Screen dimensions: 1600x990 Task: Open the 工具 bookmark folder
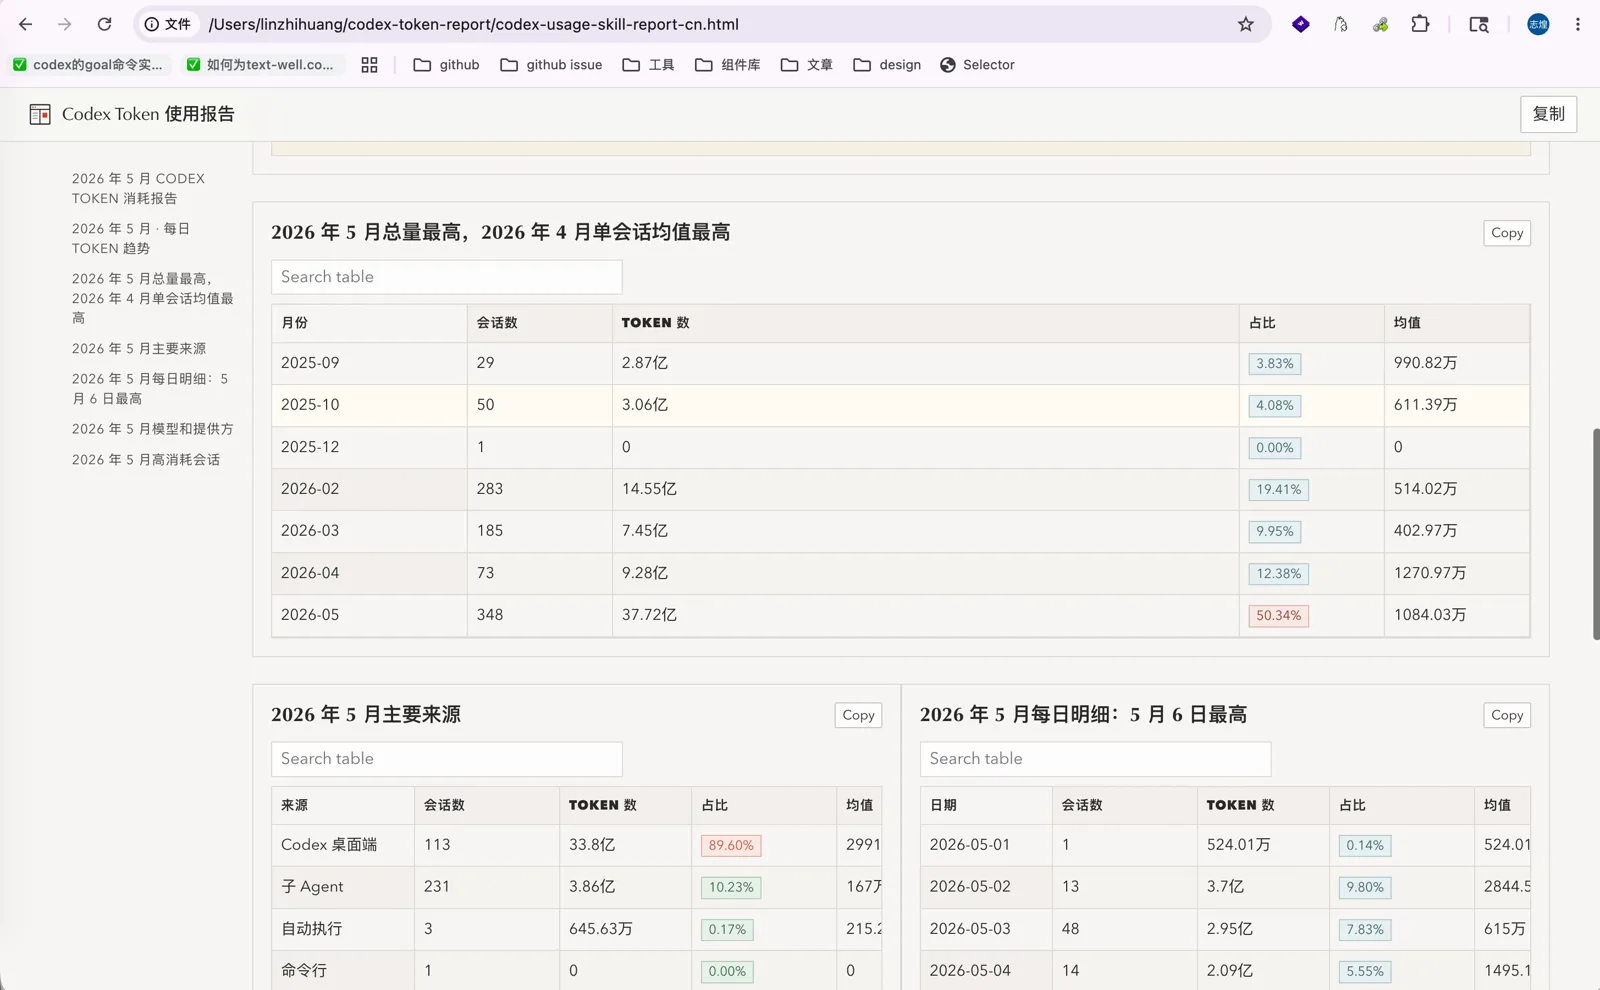pos(648,65)
